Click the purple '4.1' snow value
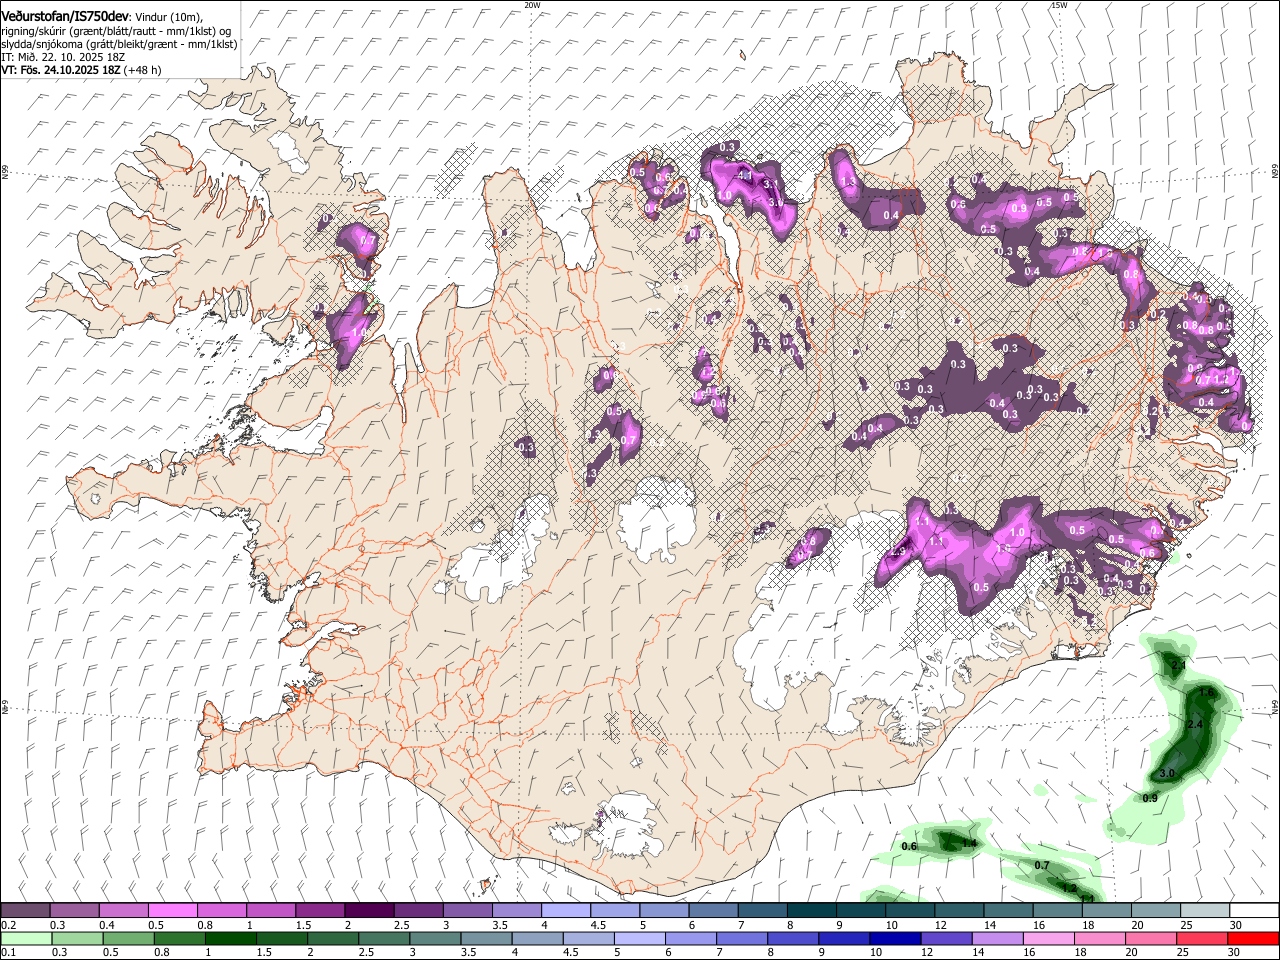 tap(744, 175)
